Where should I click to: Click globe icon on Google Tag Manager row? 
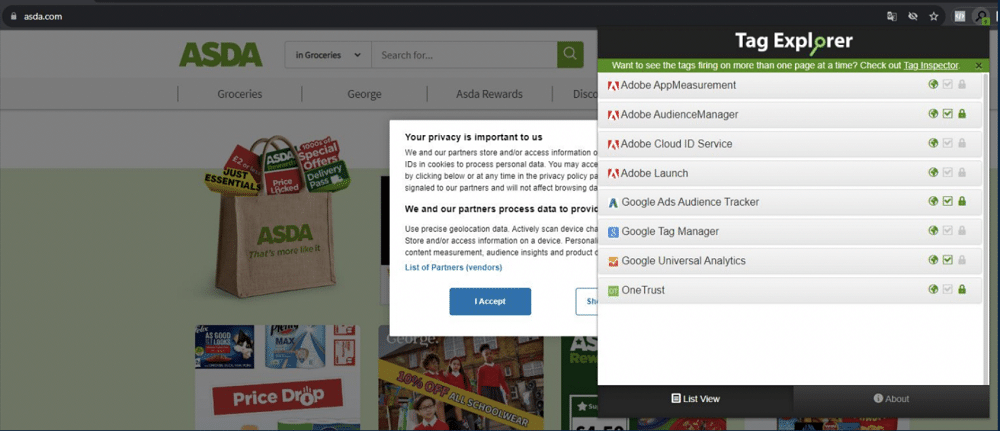933,231
